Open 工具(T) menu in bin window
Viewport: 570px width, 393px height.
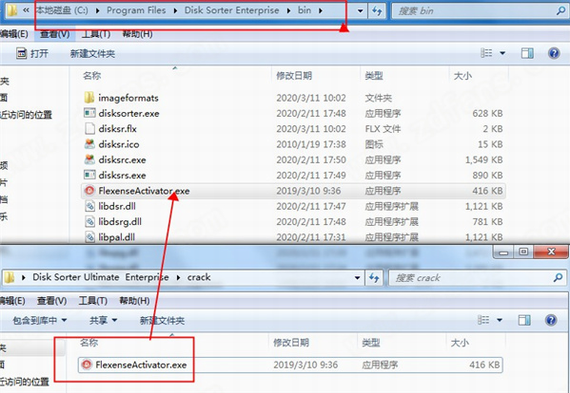(96, 34)
